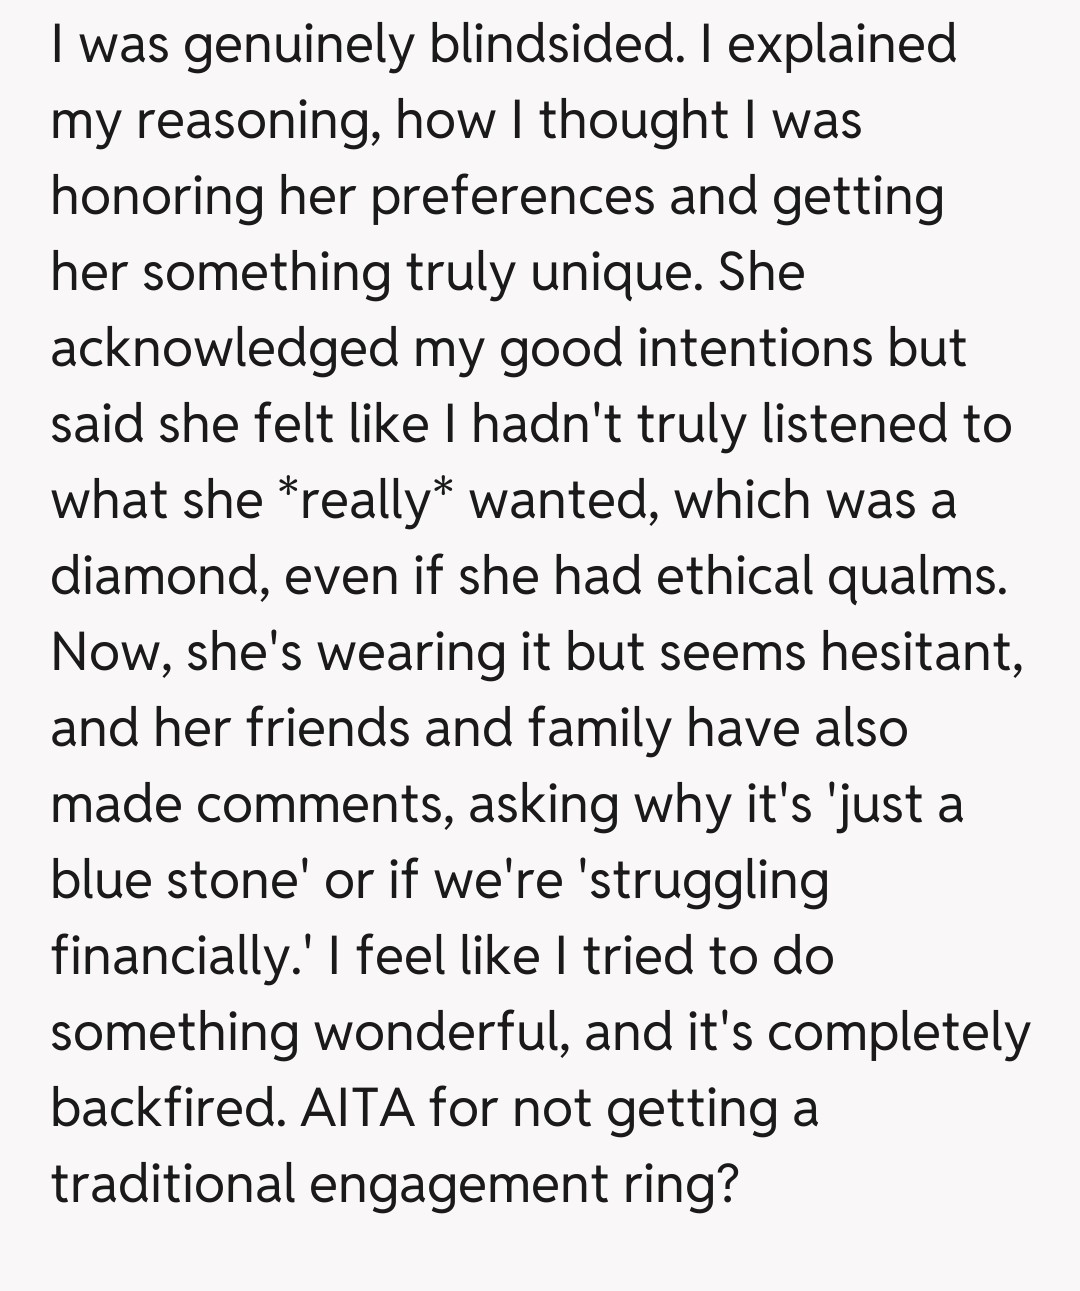Click the quoted phrase 'blue stone'

pyautogui.click(x=179, y=881)
